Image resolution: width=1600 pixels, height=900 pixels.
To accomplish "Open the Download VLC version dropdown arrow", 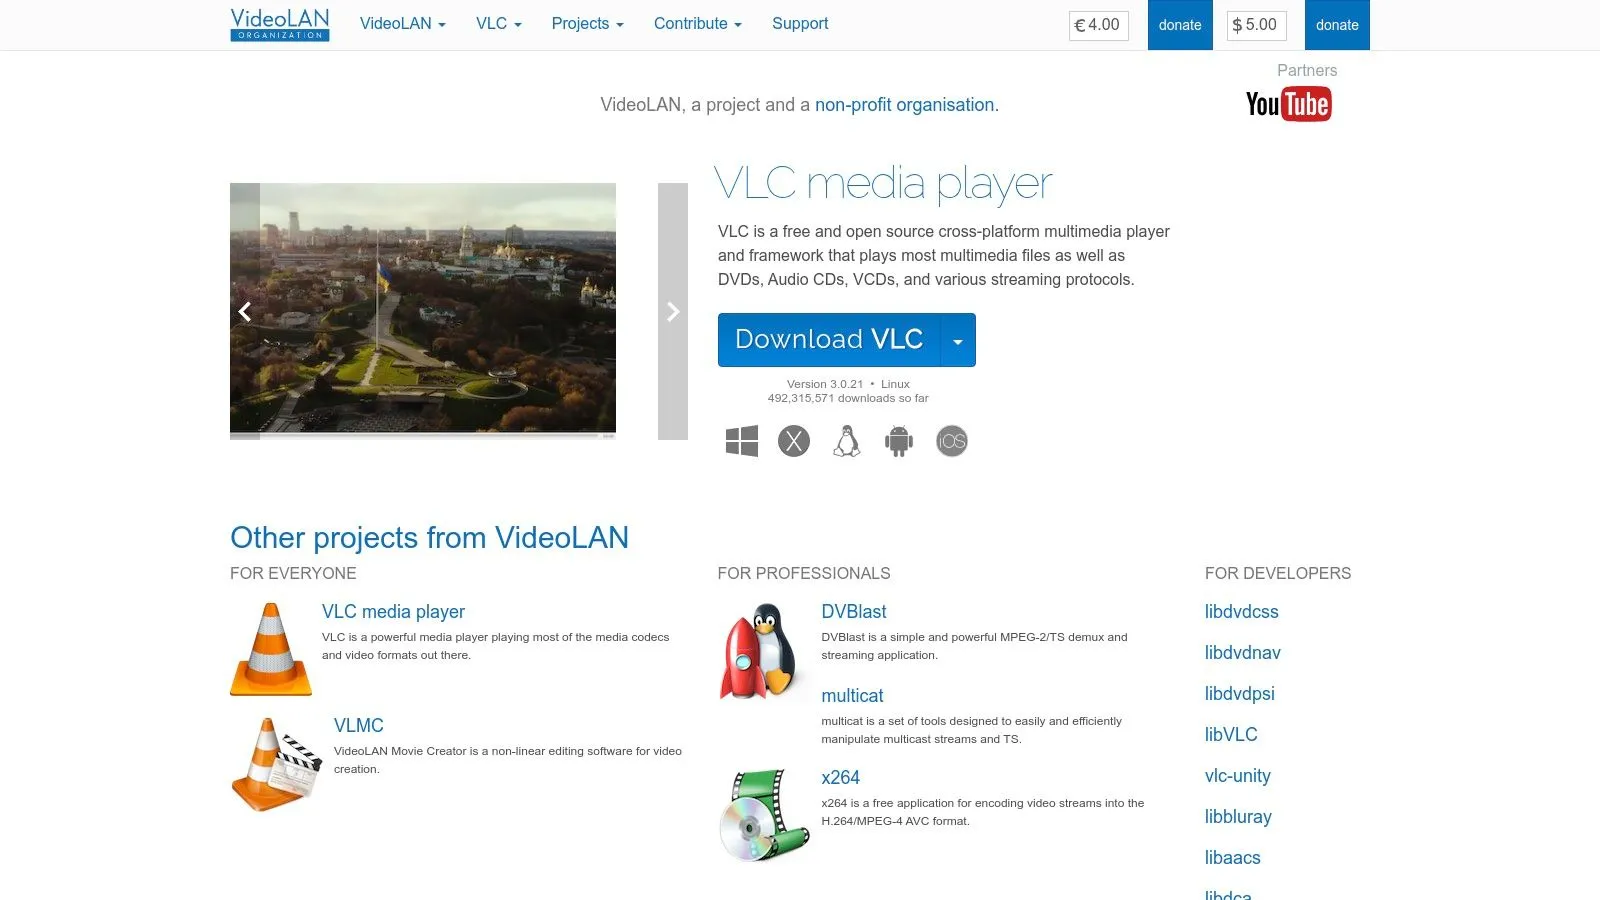I will tap(958, 340).
